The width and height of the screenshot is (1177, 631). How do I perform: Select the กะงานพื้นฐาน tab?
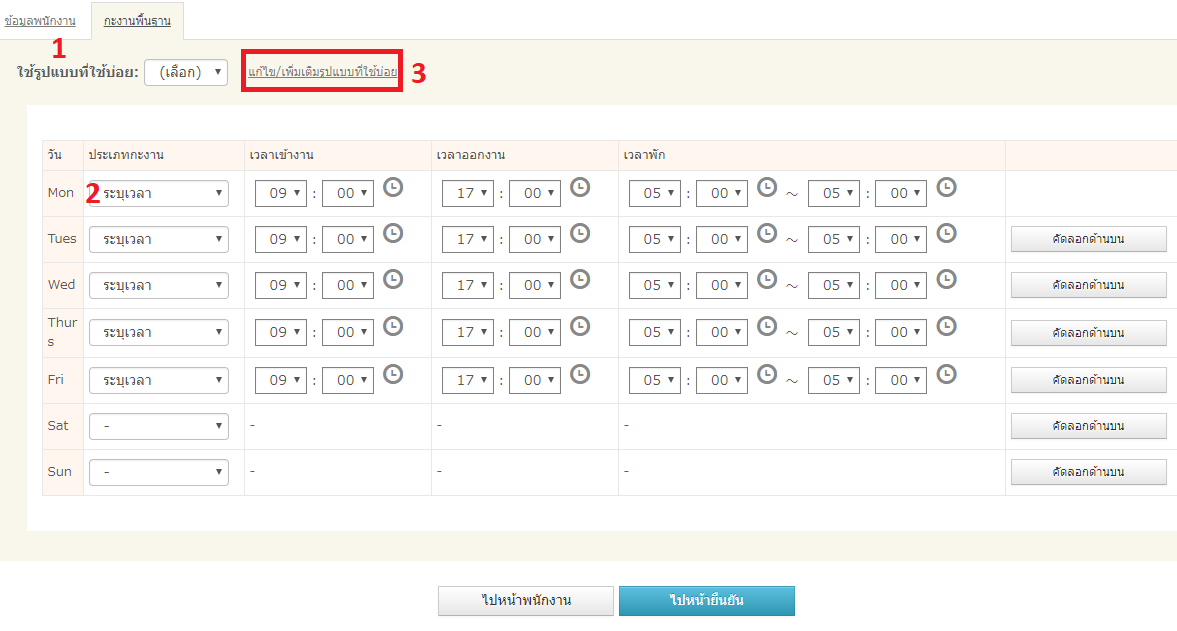[x=137, y=20]
